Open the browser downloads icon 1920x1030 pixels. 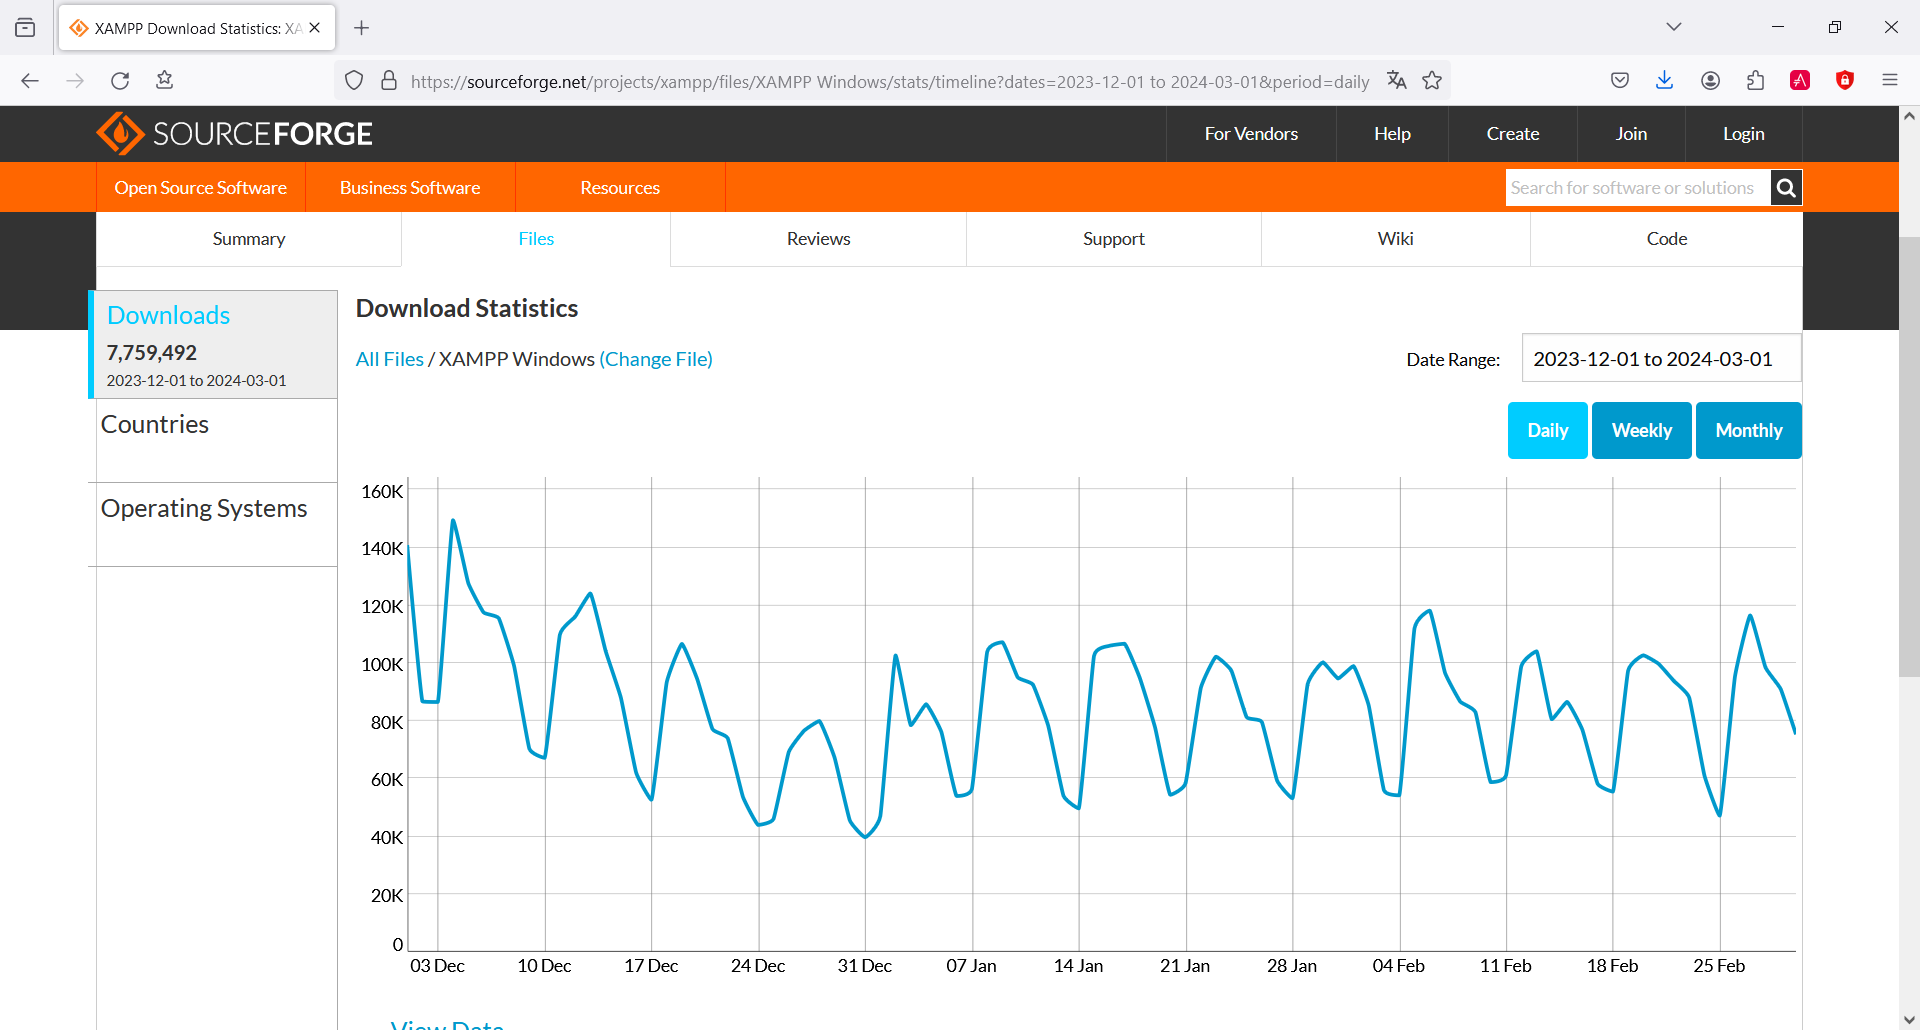(x=1665, y=81)
